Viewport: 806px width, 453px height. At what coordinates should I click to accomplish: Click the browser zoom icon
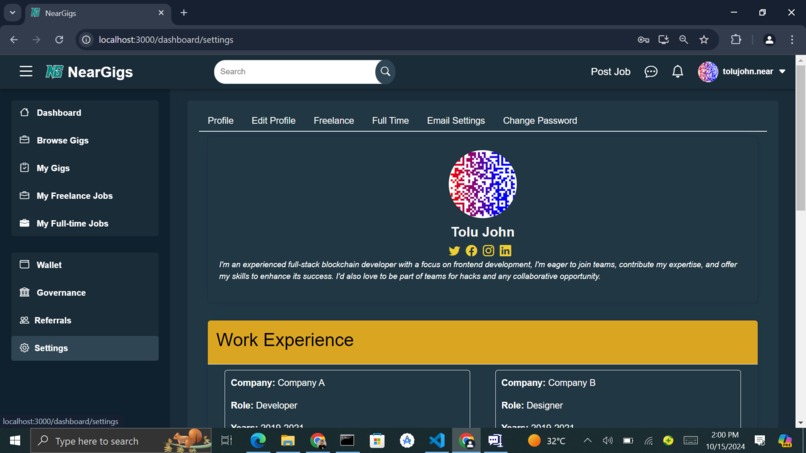[683, 40]
